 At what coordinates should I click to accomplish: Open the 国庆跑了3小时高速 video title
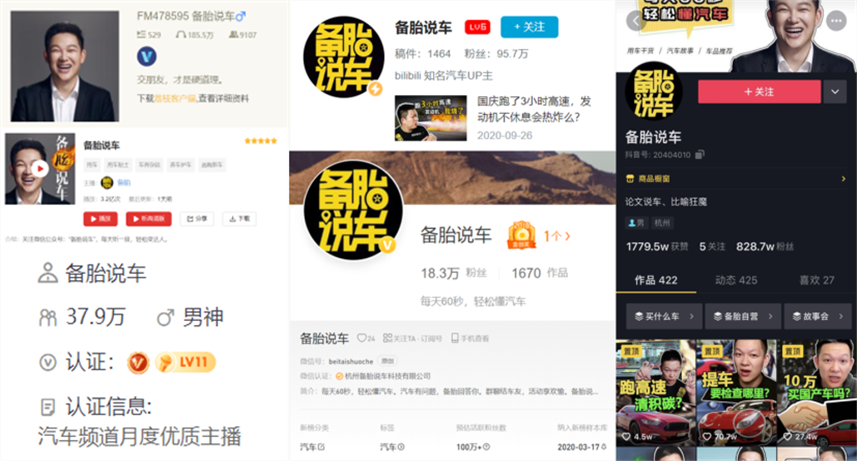(x=534, y=109)
